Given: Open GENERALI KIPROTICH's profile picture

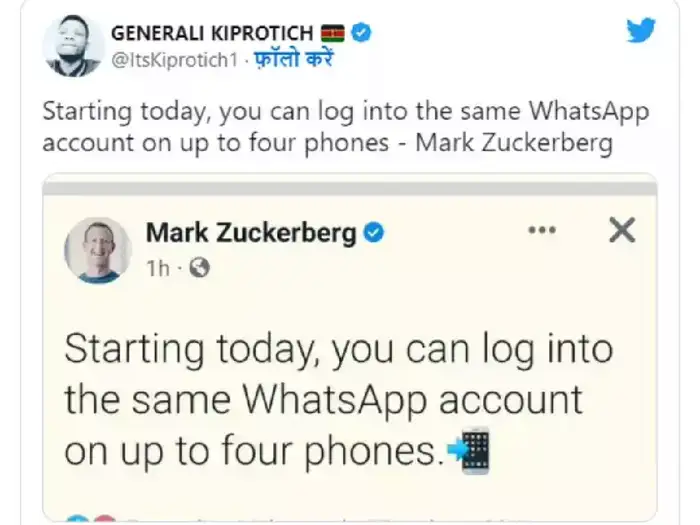Looking at the screenshot, I should pyautogui.click(x=72, y=45).
